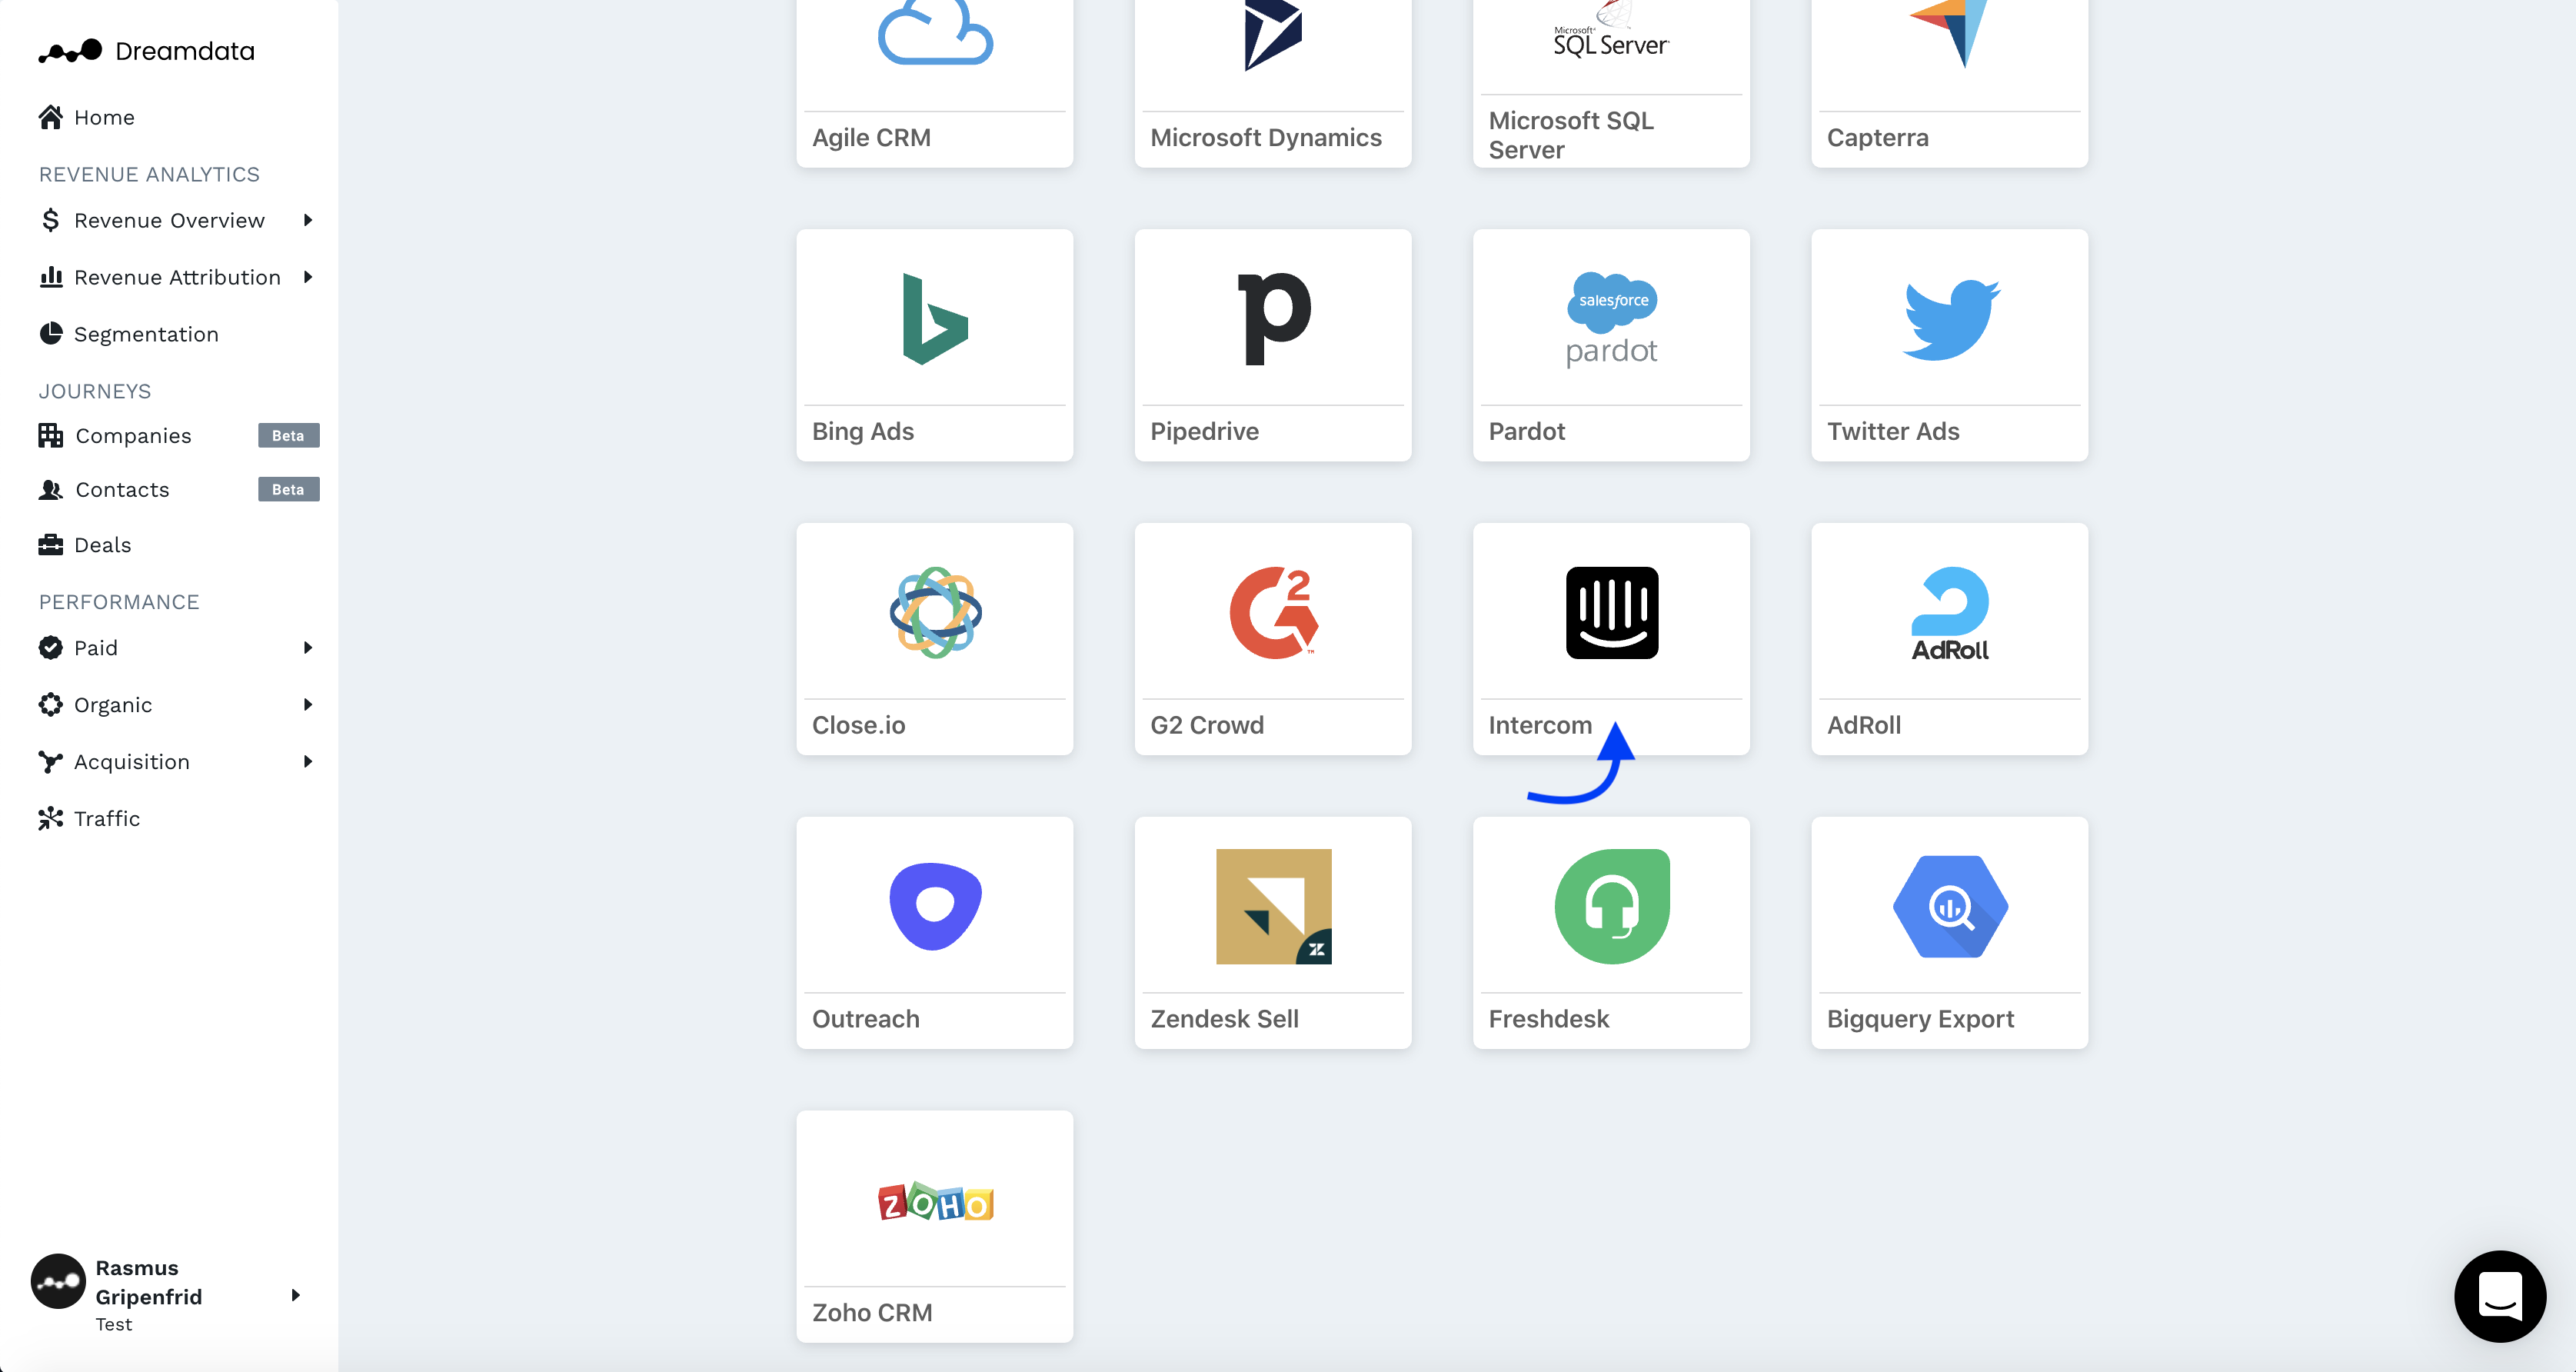Expand the Acquisition submenu arrow

tap(308, 762)
